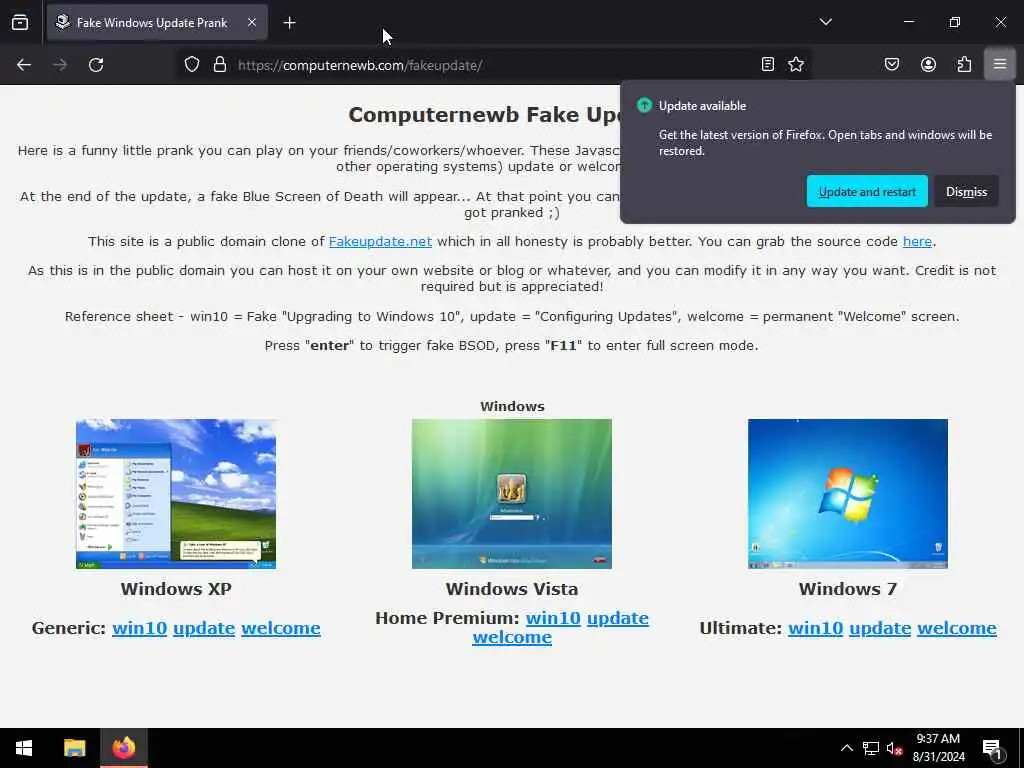1024x768 pixels.
Task: Open new tab with plus button
Action: (x=289, y=23)
